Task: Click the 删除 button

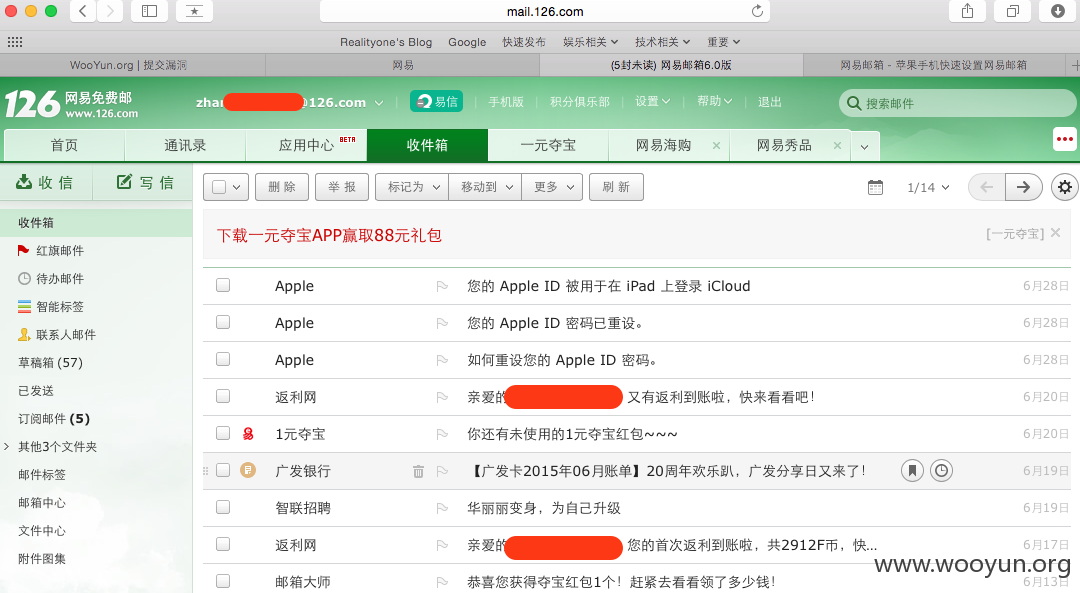Action: point(282,187)
